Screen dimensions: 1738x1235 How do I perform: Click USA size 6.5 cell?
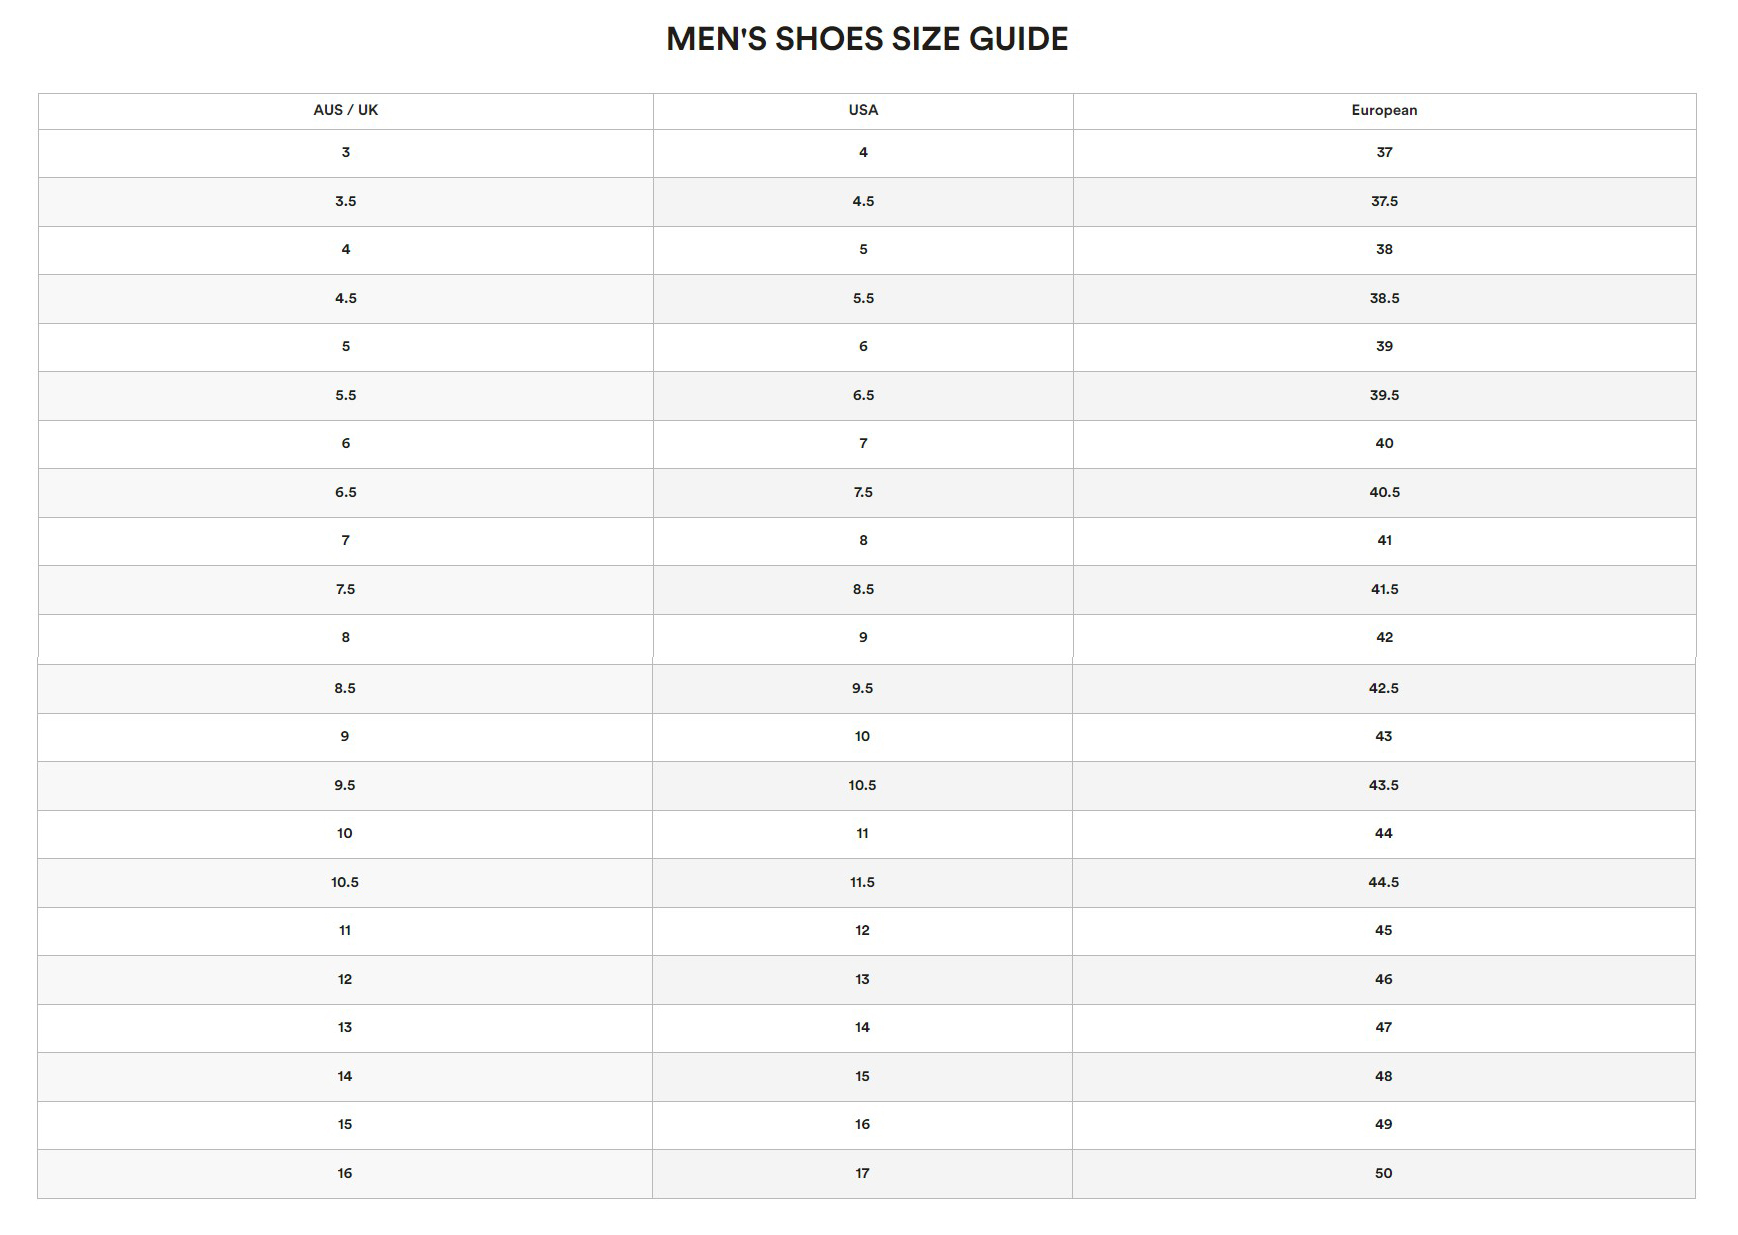[863, 396]
